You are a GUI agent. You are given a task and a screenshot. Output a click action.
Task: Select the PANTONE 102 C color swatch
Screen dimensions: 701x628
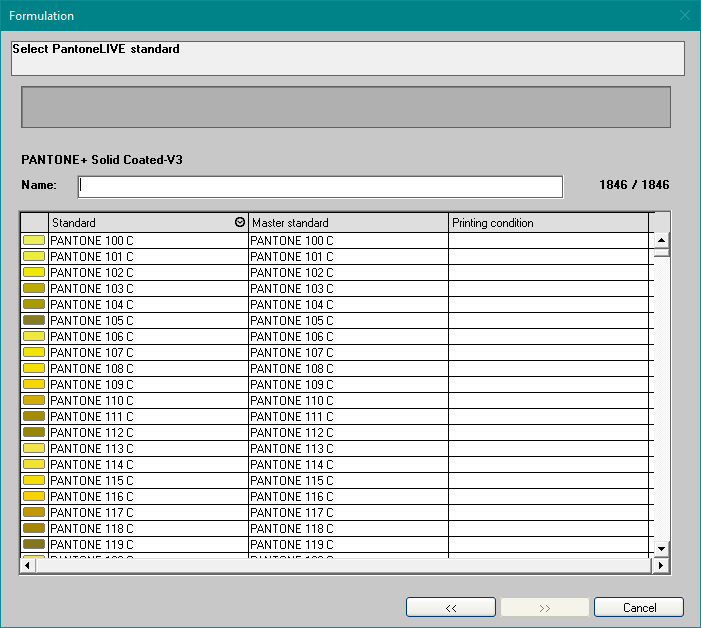(34, 272)
